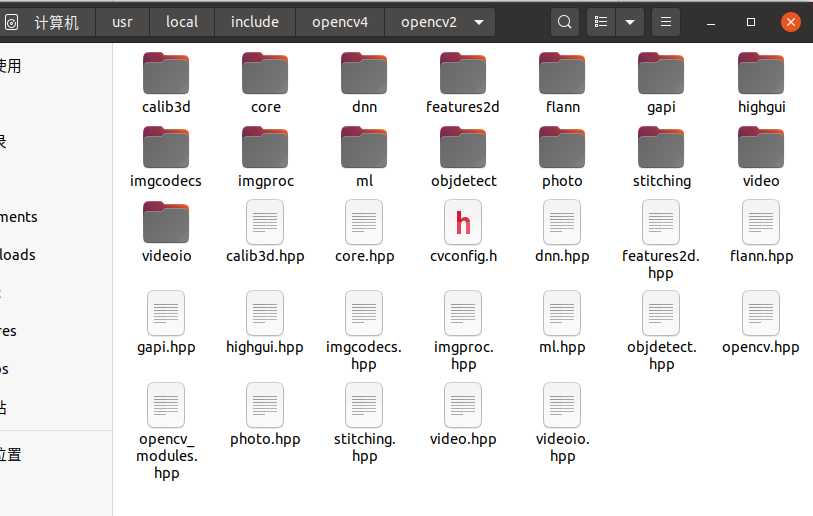The height and width of the screenshot is (516, 813).
Task: Expand the view options dropdown arrow
Action: [630, 22]
